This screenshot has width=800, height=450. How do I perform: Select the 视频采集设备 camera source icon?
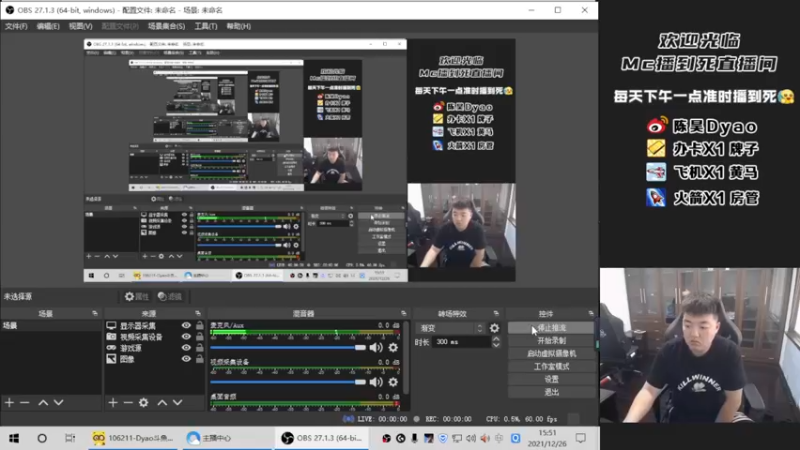point(111,337)
